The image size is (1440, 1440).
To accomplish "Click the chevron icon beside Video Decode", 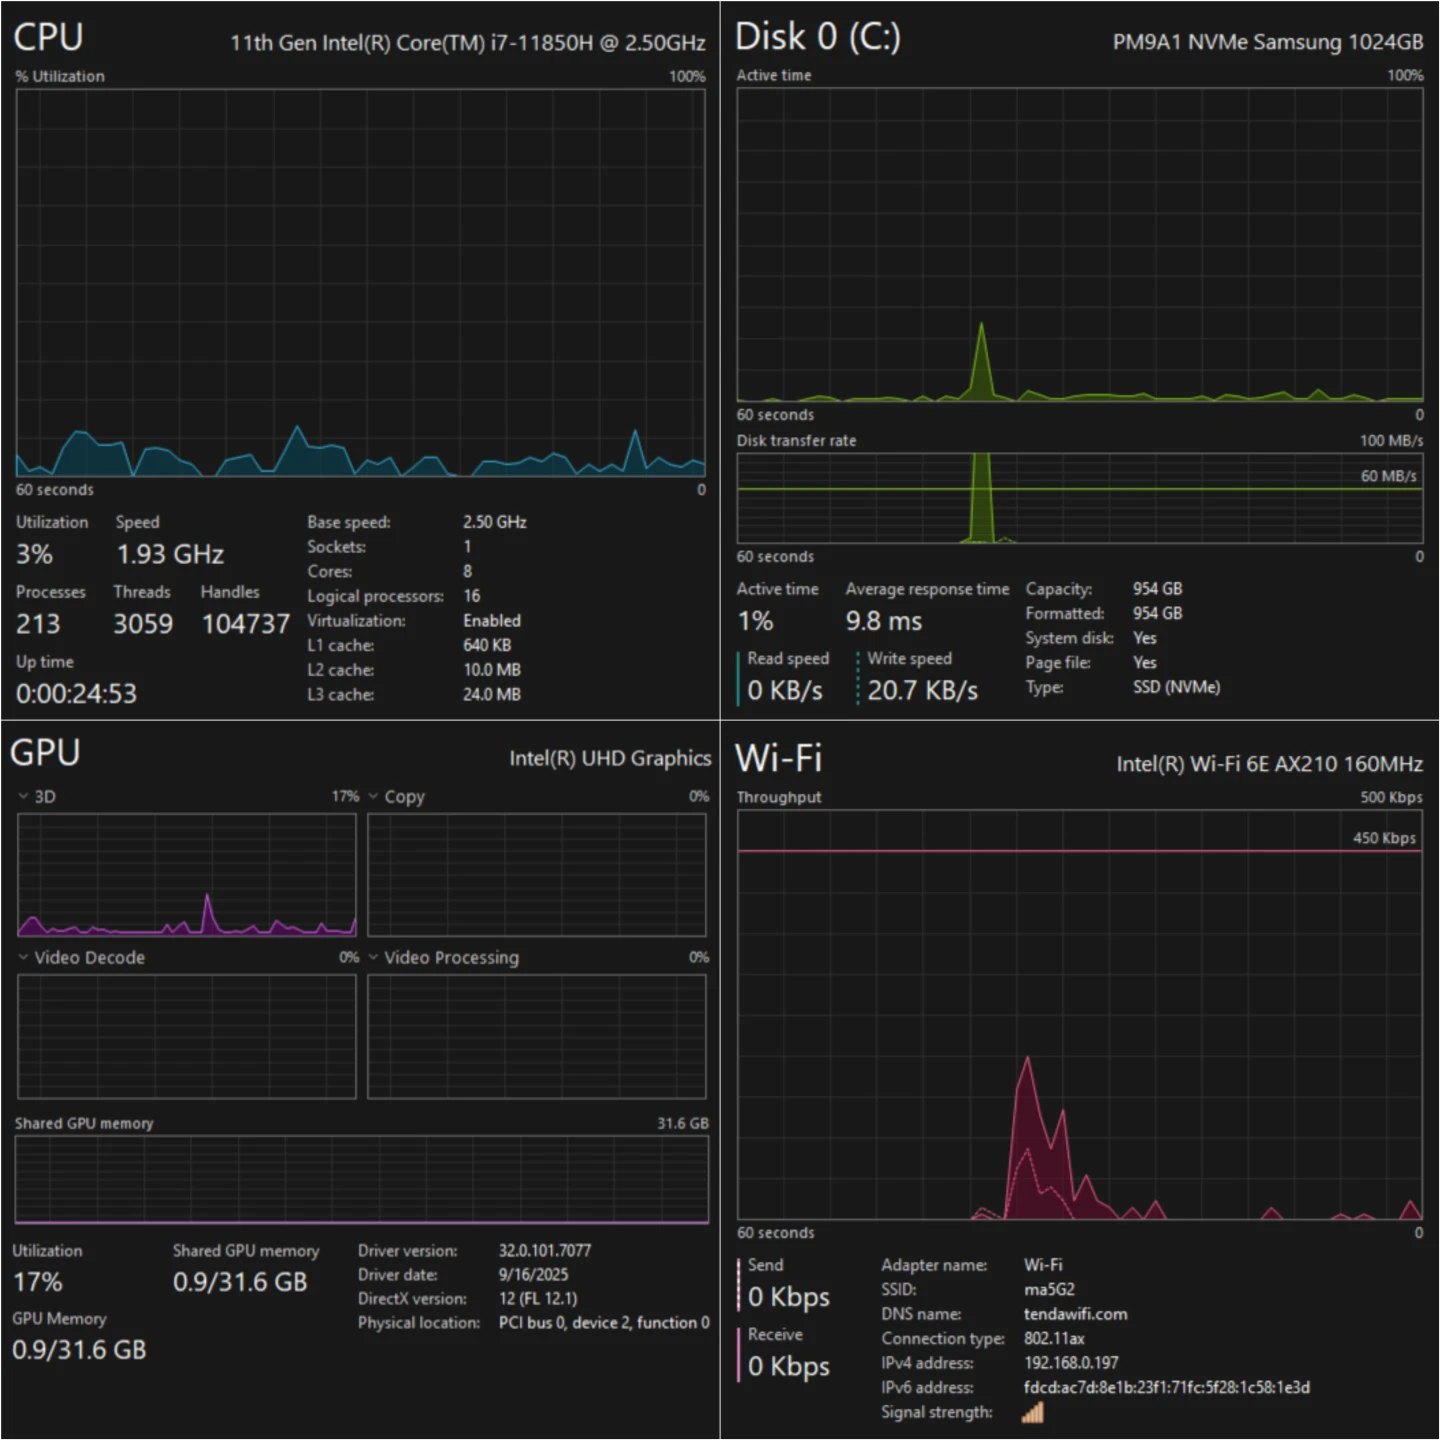I will (23, 957).
